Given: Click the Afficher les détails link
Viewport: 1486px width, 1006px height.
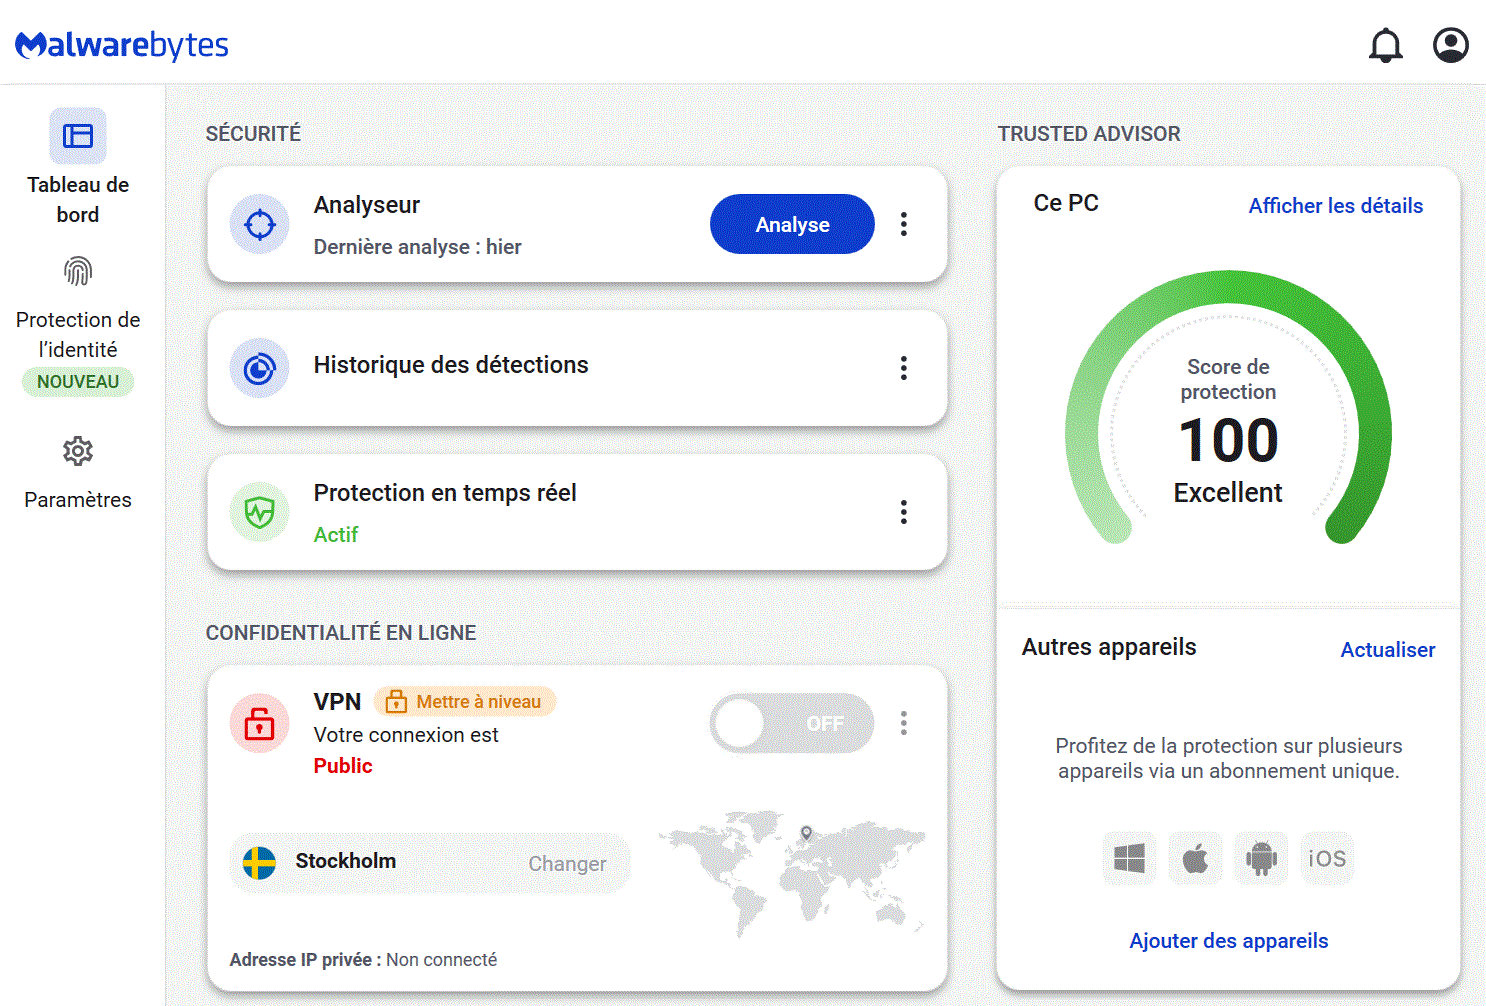Looking at the screenshot, I should pyautogui.click(x=1335, y=206).
